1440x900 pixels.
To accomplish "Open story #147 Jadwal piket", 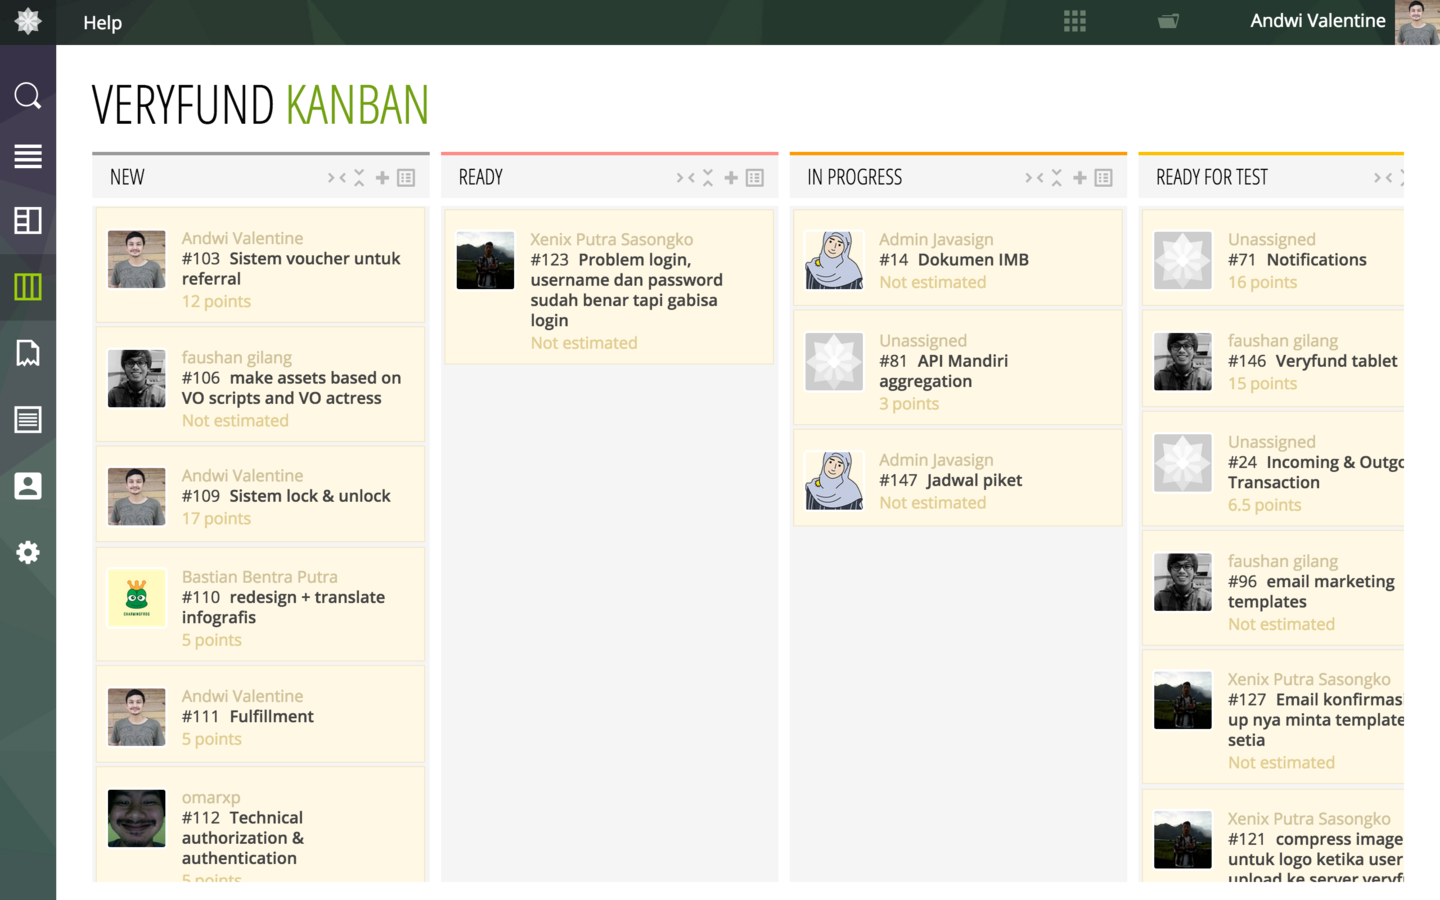I will coord(950,480).
